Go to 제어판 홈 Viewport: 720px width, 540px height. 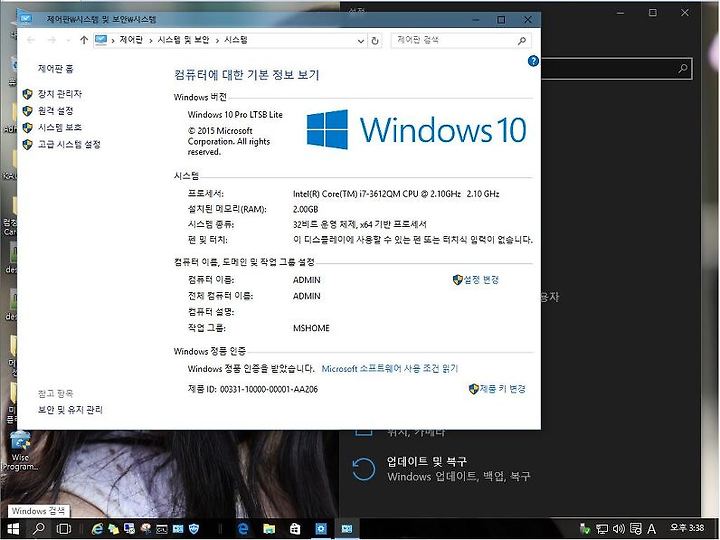pos(56,69)
